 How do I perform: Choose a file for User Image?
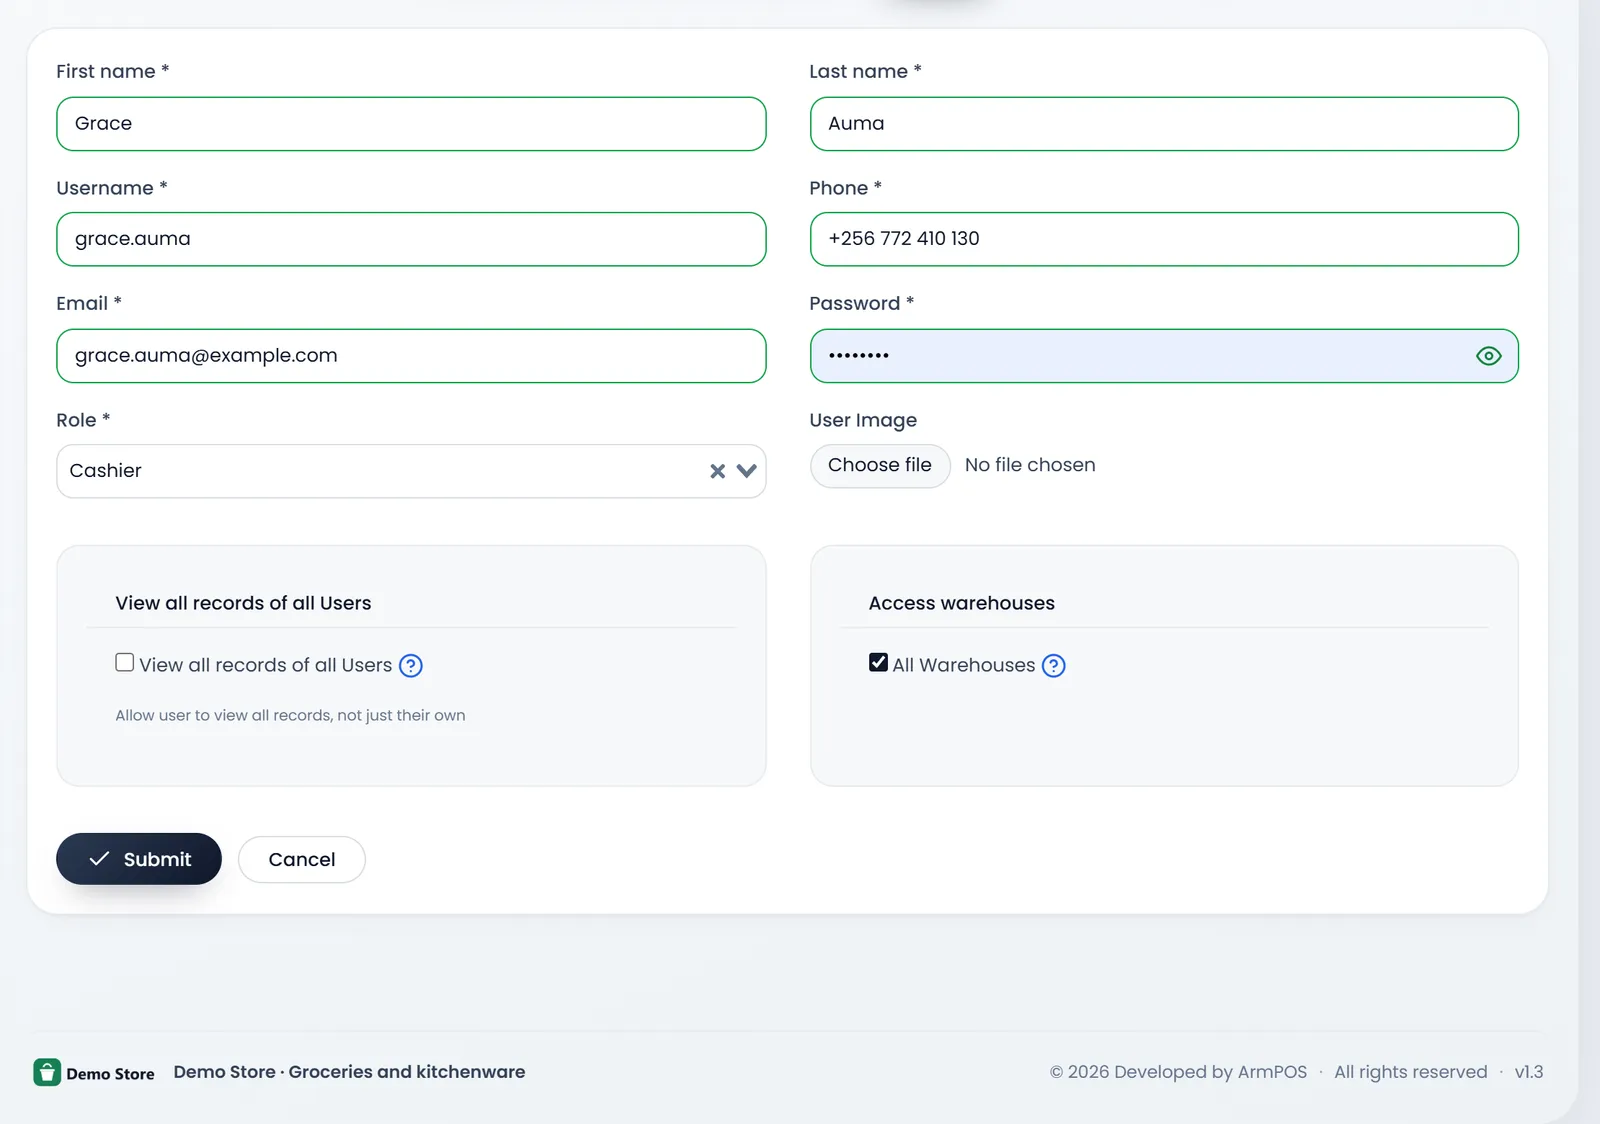coord(880,466)
